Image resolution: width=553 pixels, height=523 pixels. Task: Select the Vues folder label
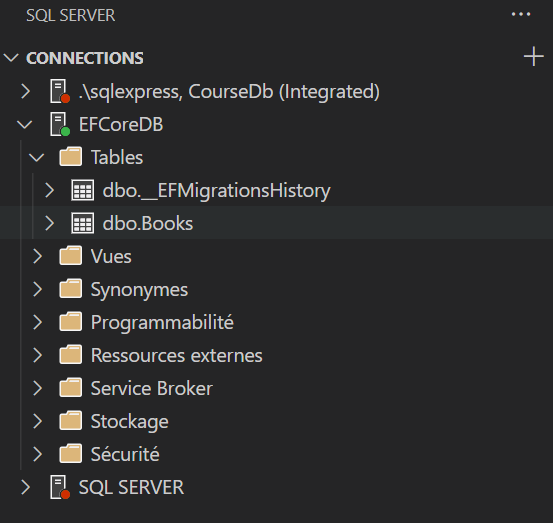(111, 256)
